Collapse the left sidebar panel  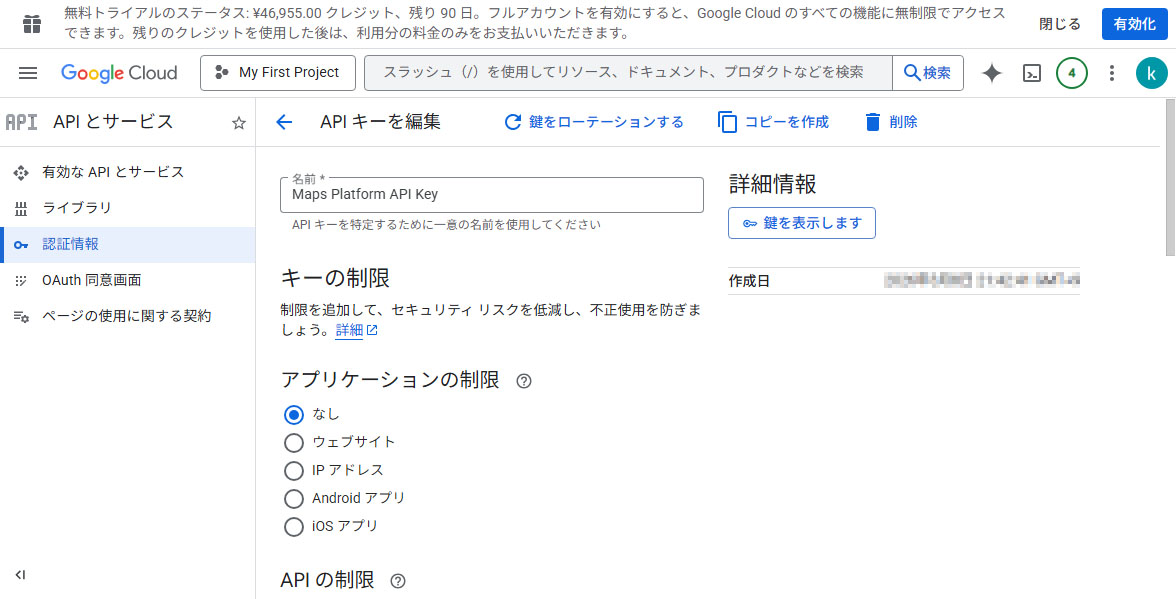pyautogui.click(x=20, y=575)
